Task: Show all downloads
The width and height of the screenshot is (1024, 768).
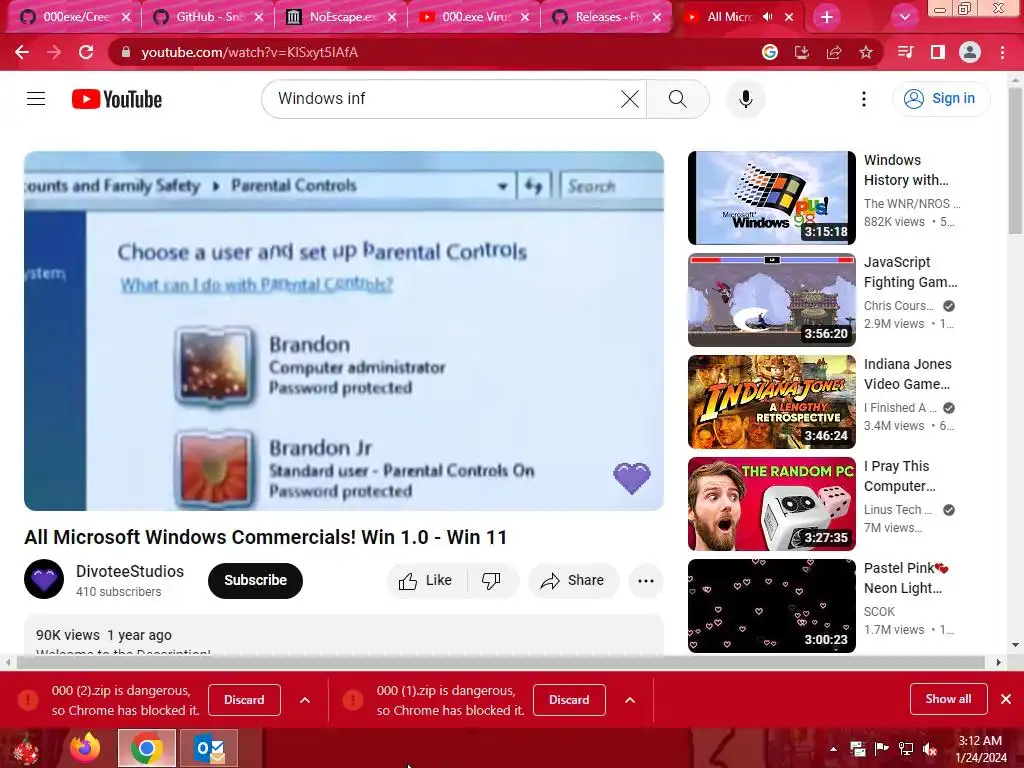Action: tap(948, 699)
